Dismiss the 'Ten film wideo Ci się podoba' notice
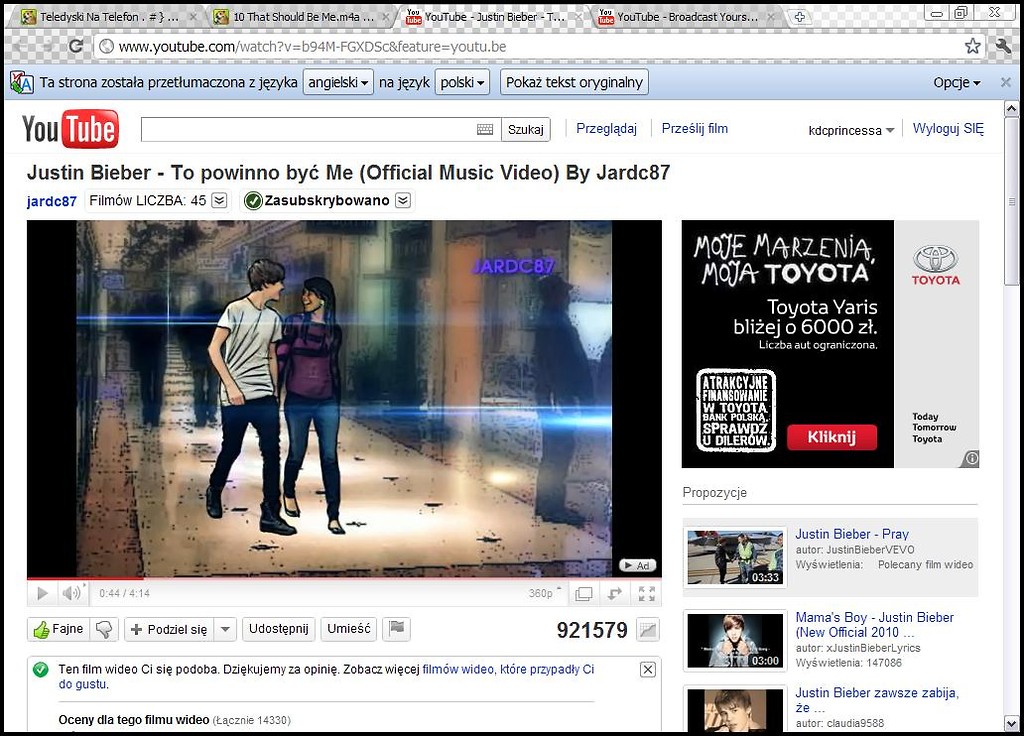 point(647,669)
